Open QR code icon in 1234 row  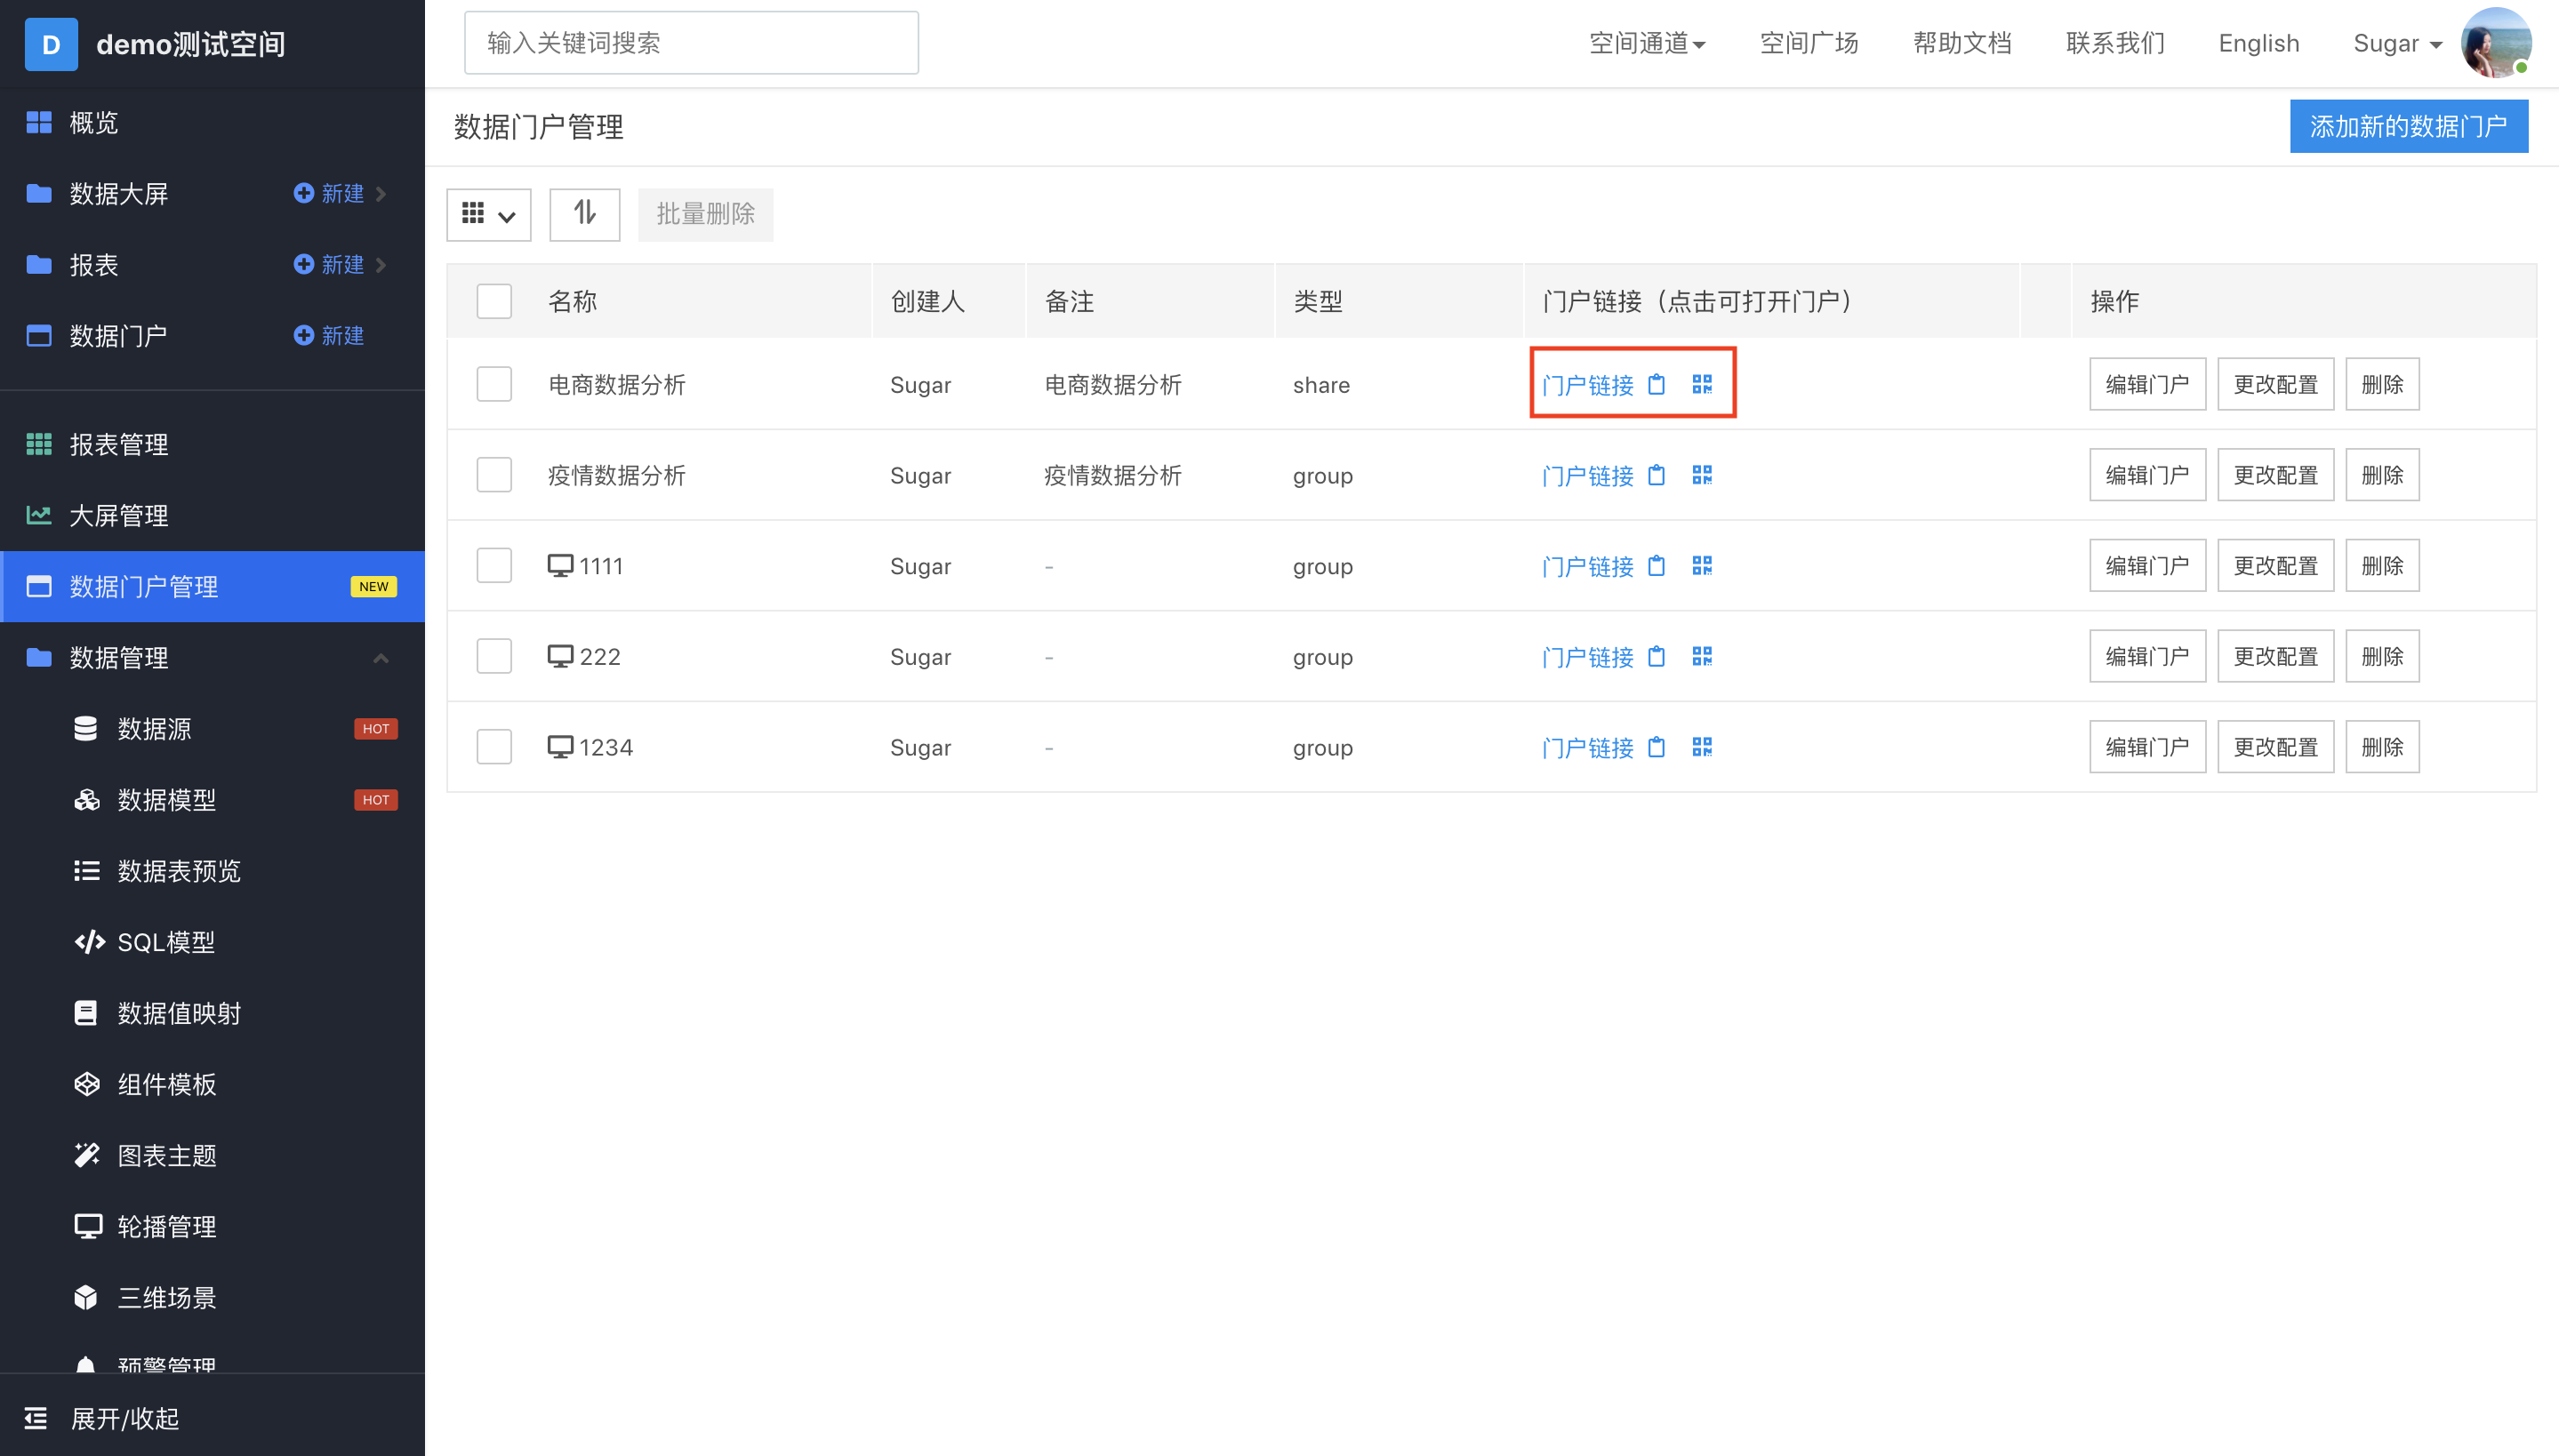(x=1701, y=747)
